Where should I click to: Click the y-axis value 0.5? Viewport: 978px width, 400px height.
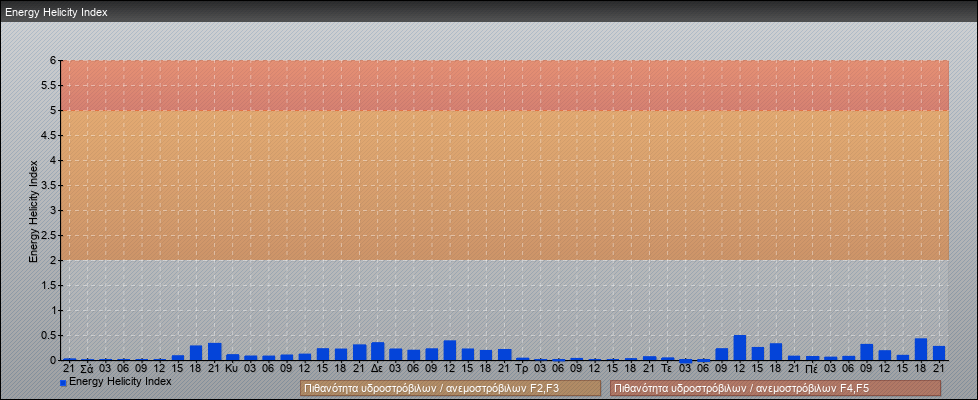[50, 335]
